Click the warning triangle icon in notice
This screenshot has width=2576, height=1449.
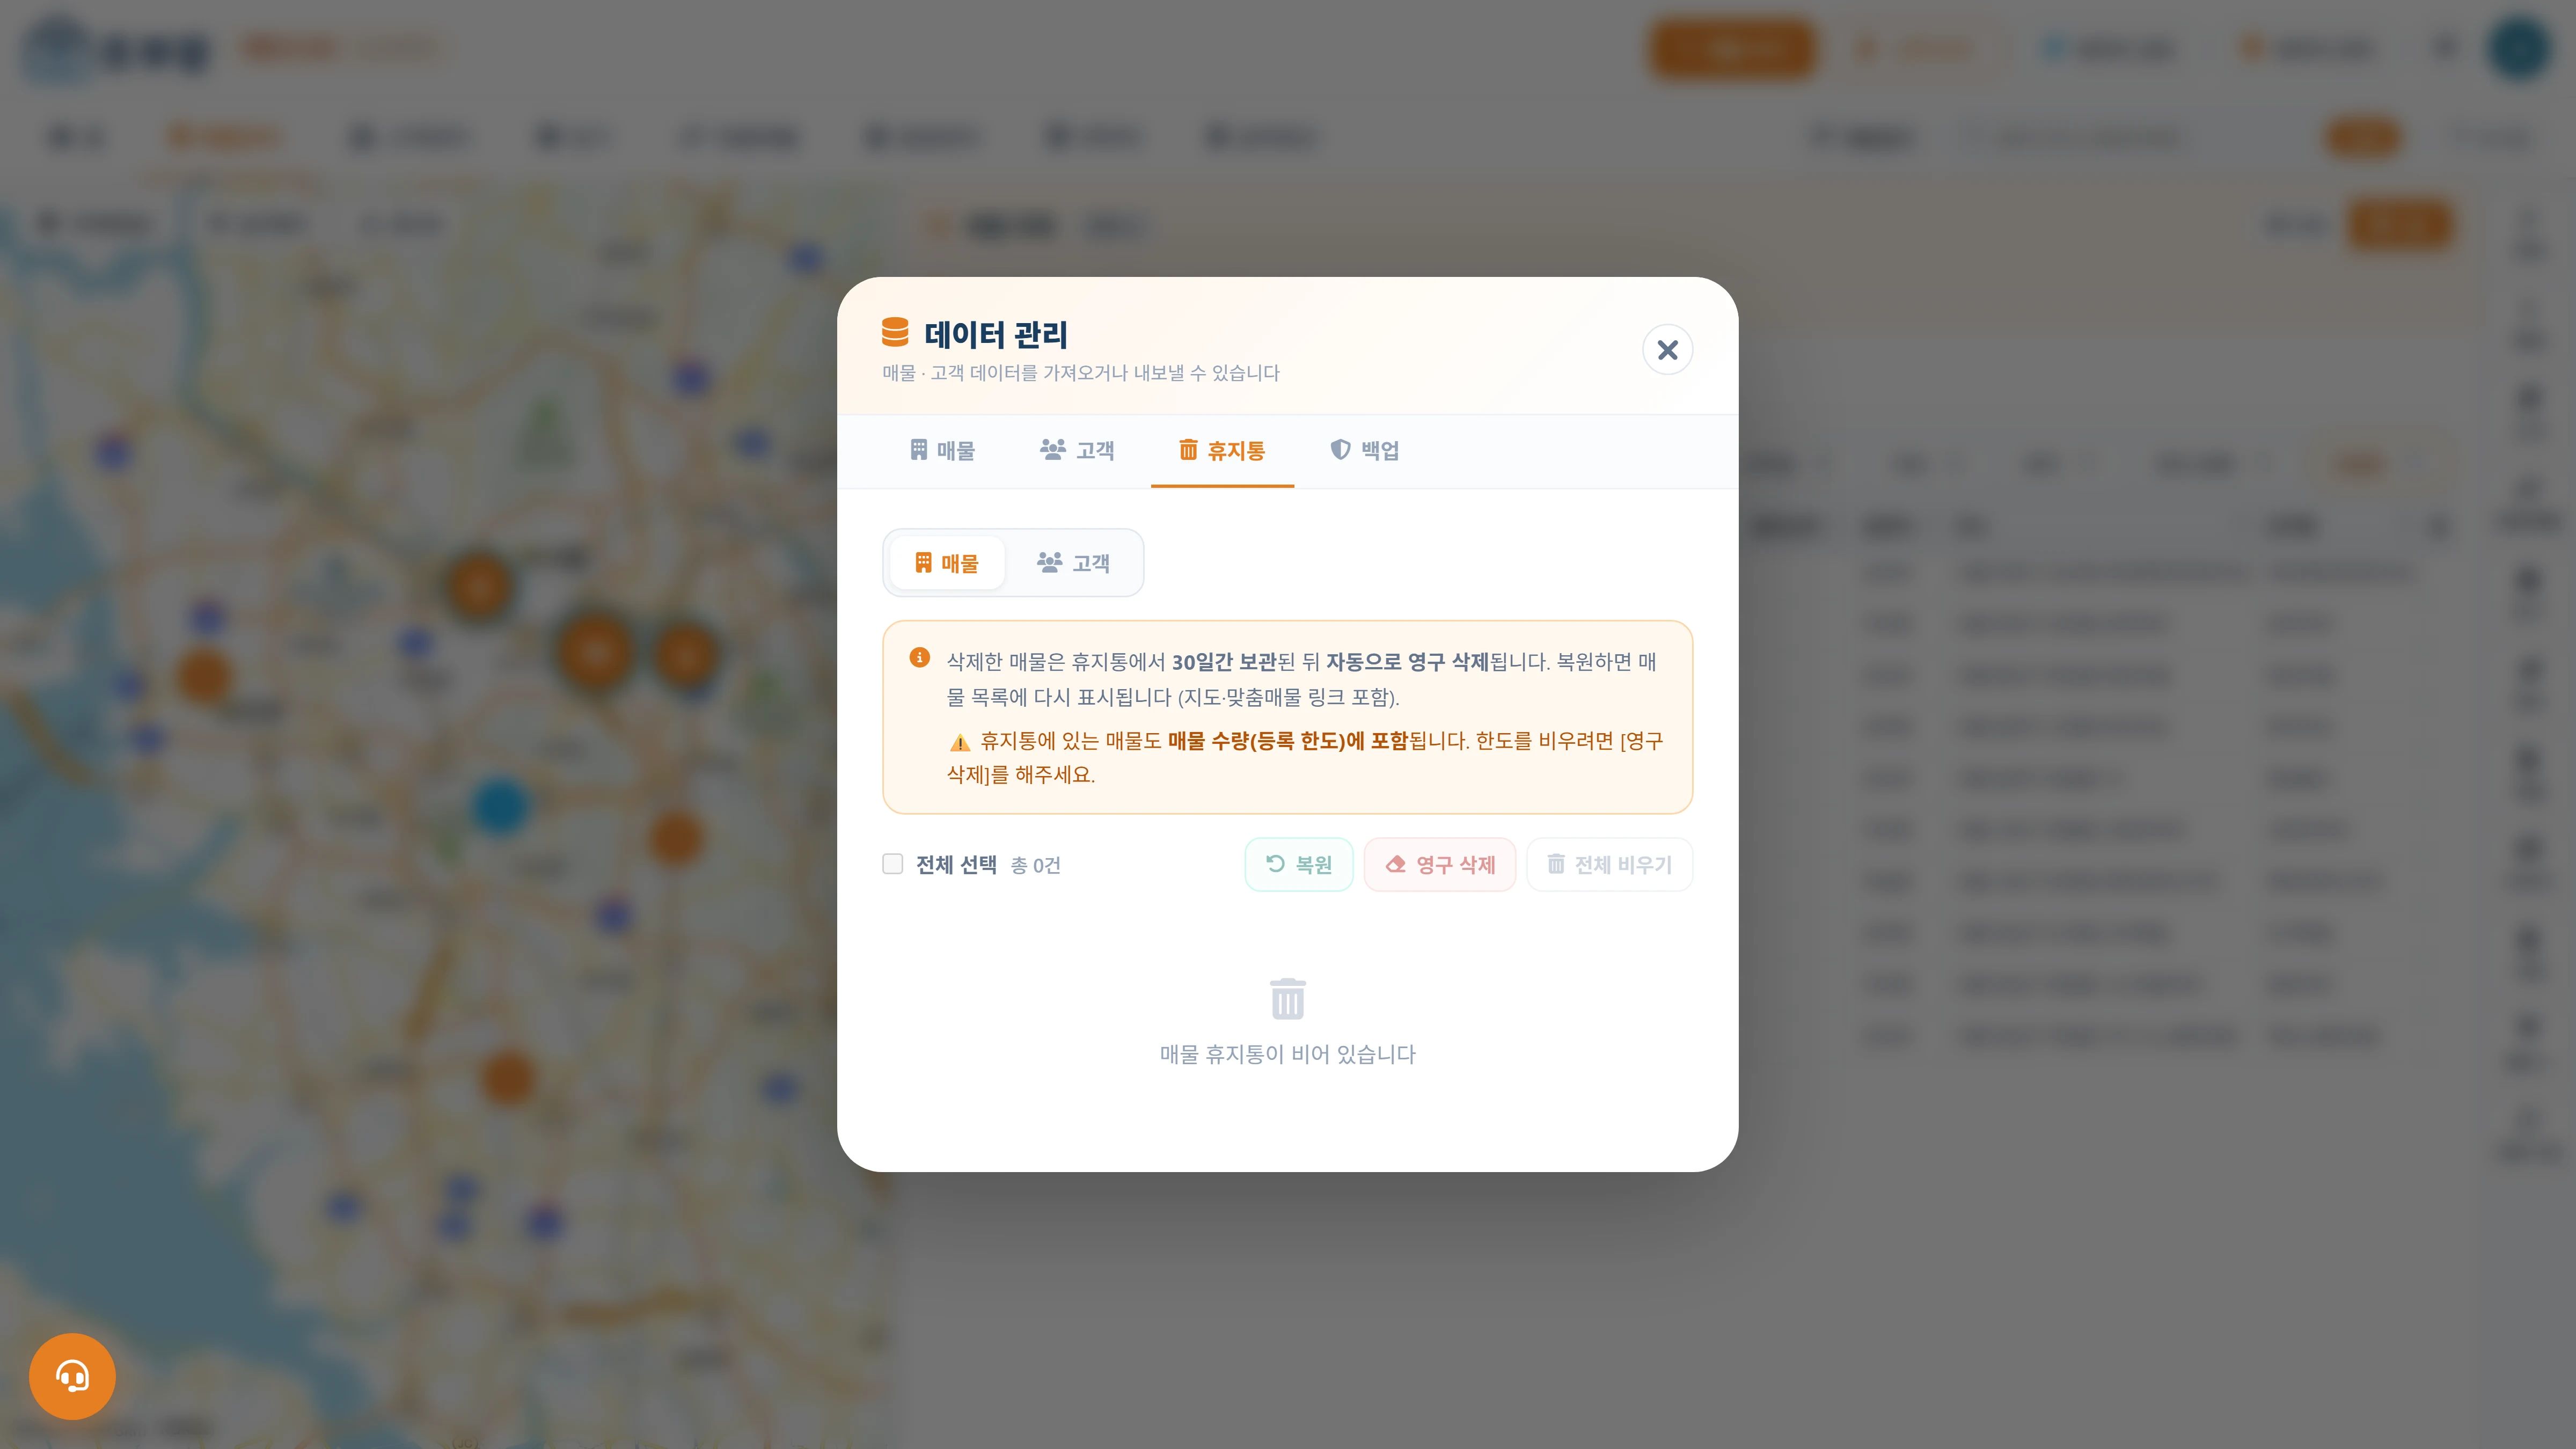tap(959, 743)
